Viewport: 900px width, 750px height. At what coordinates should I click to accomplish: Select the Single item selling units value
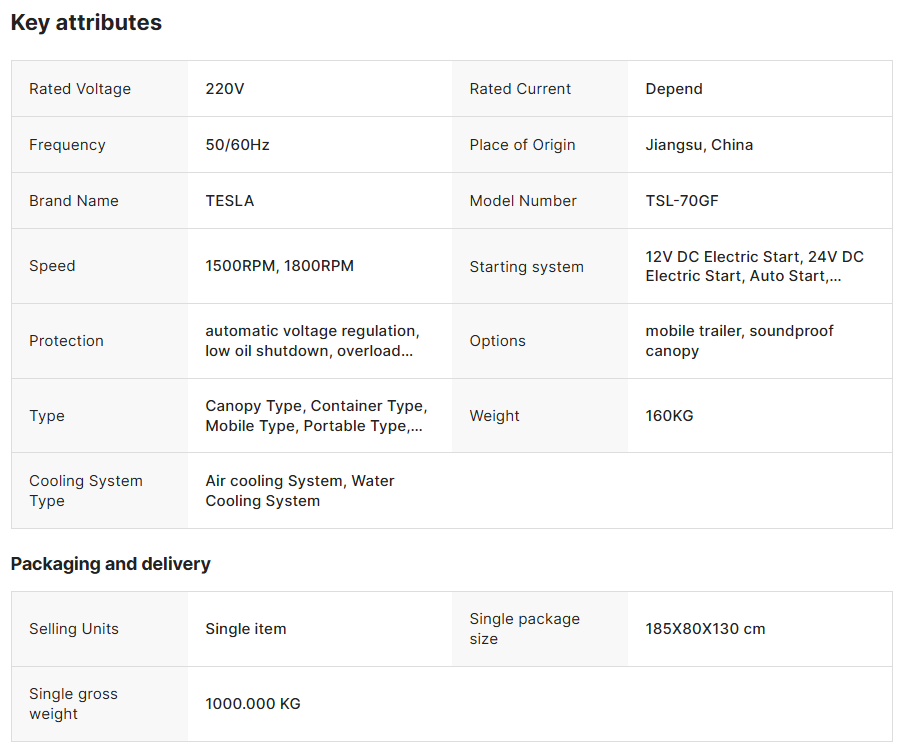246,629
